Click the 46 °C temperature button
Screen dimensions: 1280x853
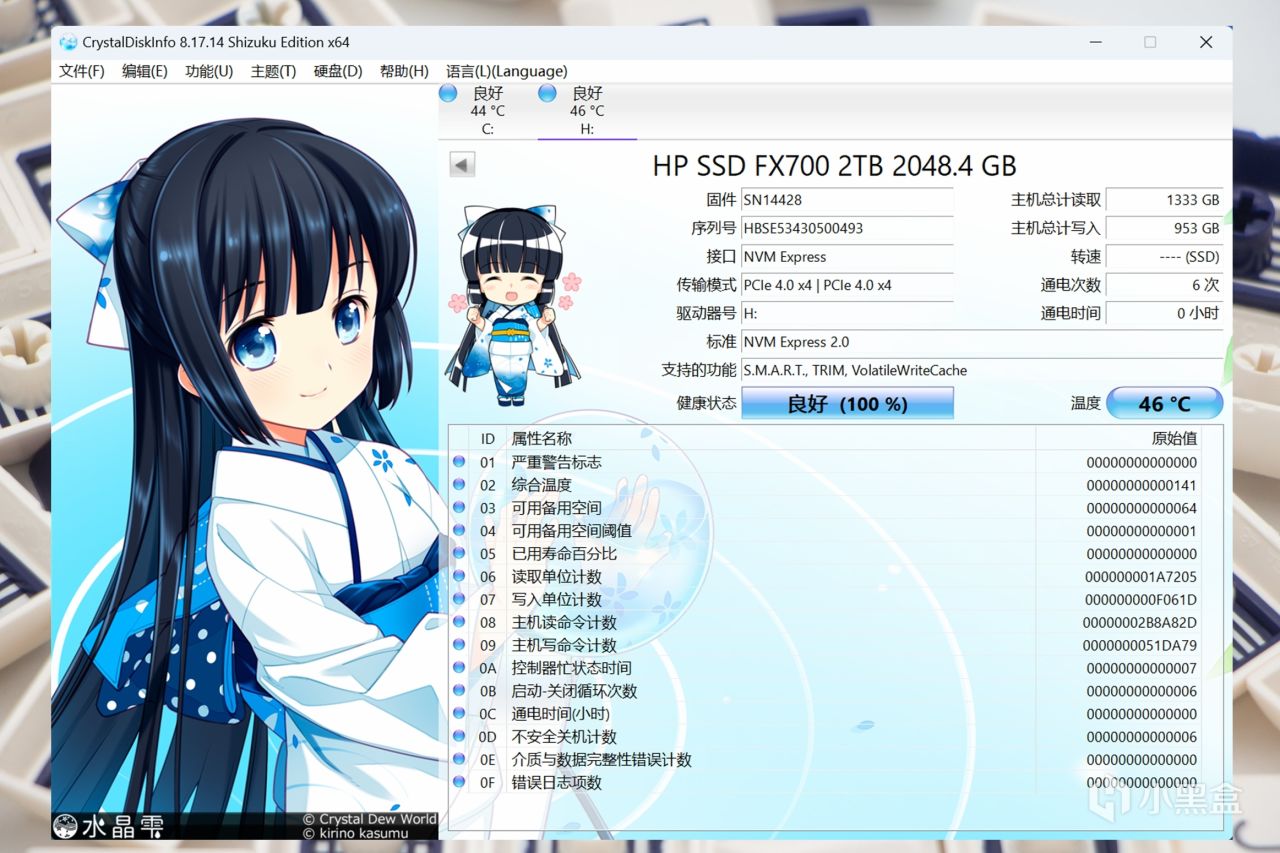coord(1165,403)
